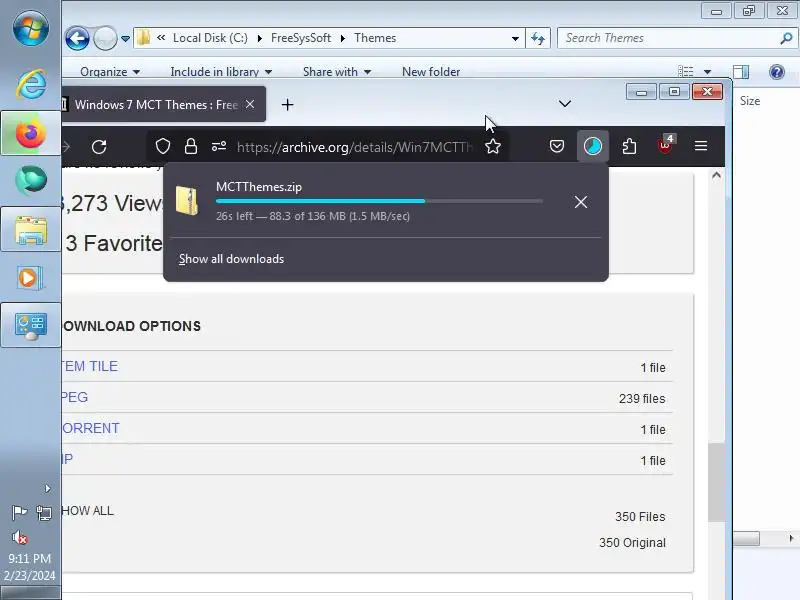Refresh the Themes folder in Explorer
The image size is (800, 600).
(538, 38)
